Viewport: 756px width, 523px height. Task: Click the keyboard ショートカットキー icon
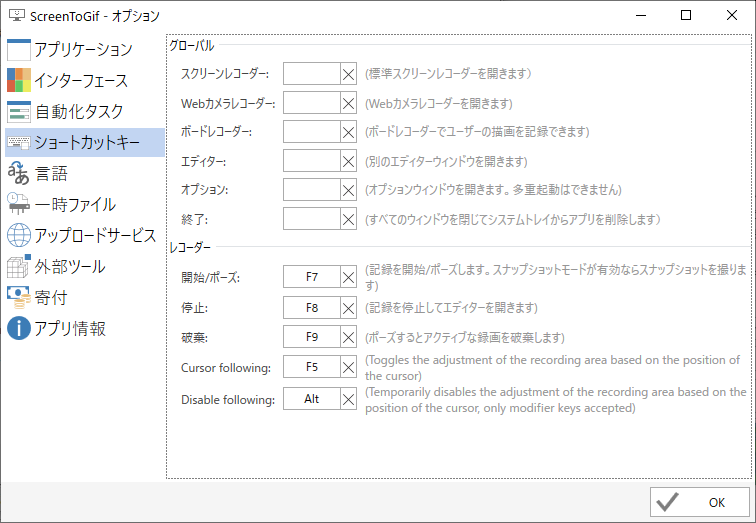[19, 143]
